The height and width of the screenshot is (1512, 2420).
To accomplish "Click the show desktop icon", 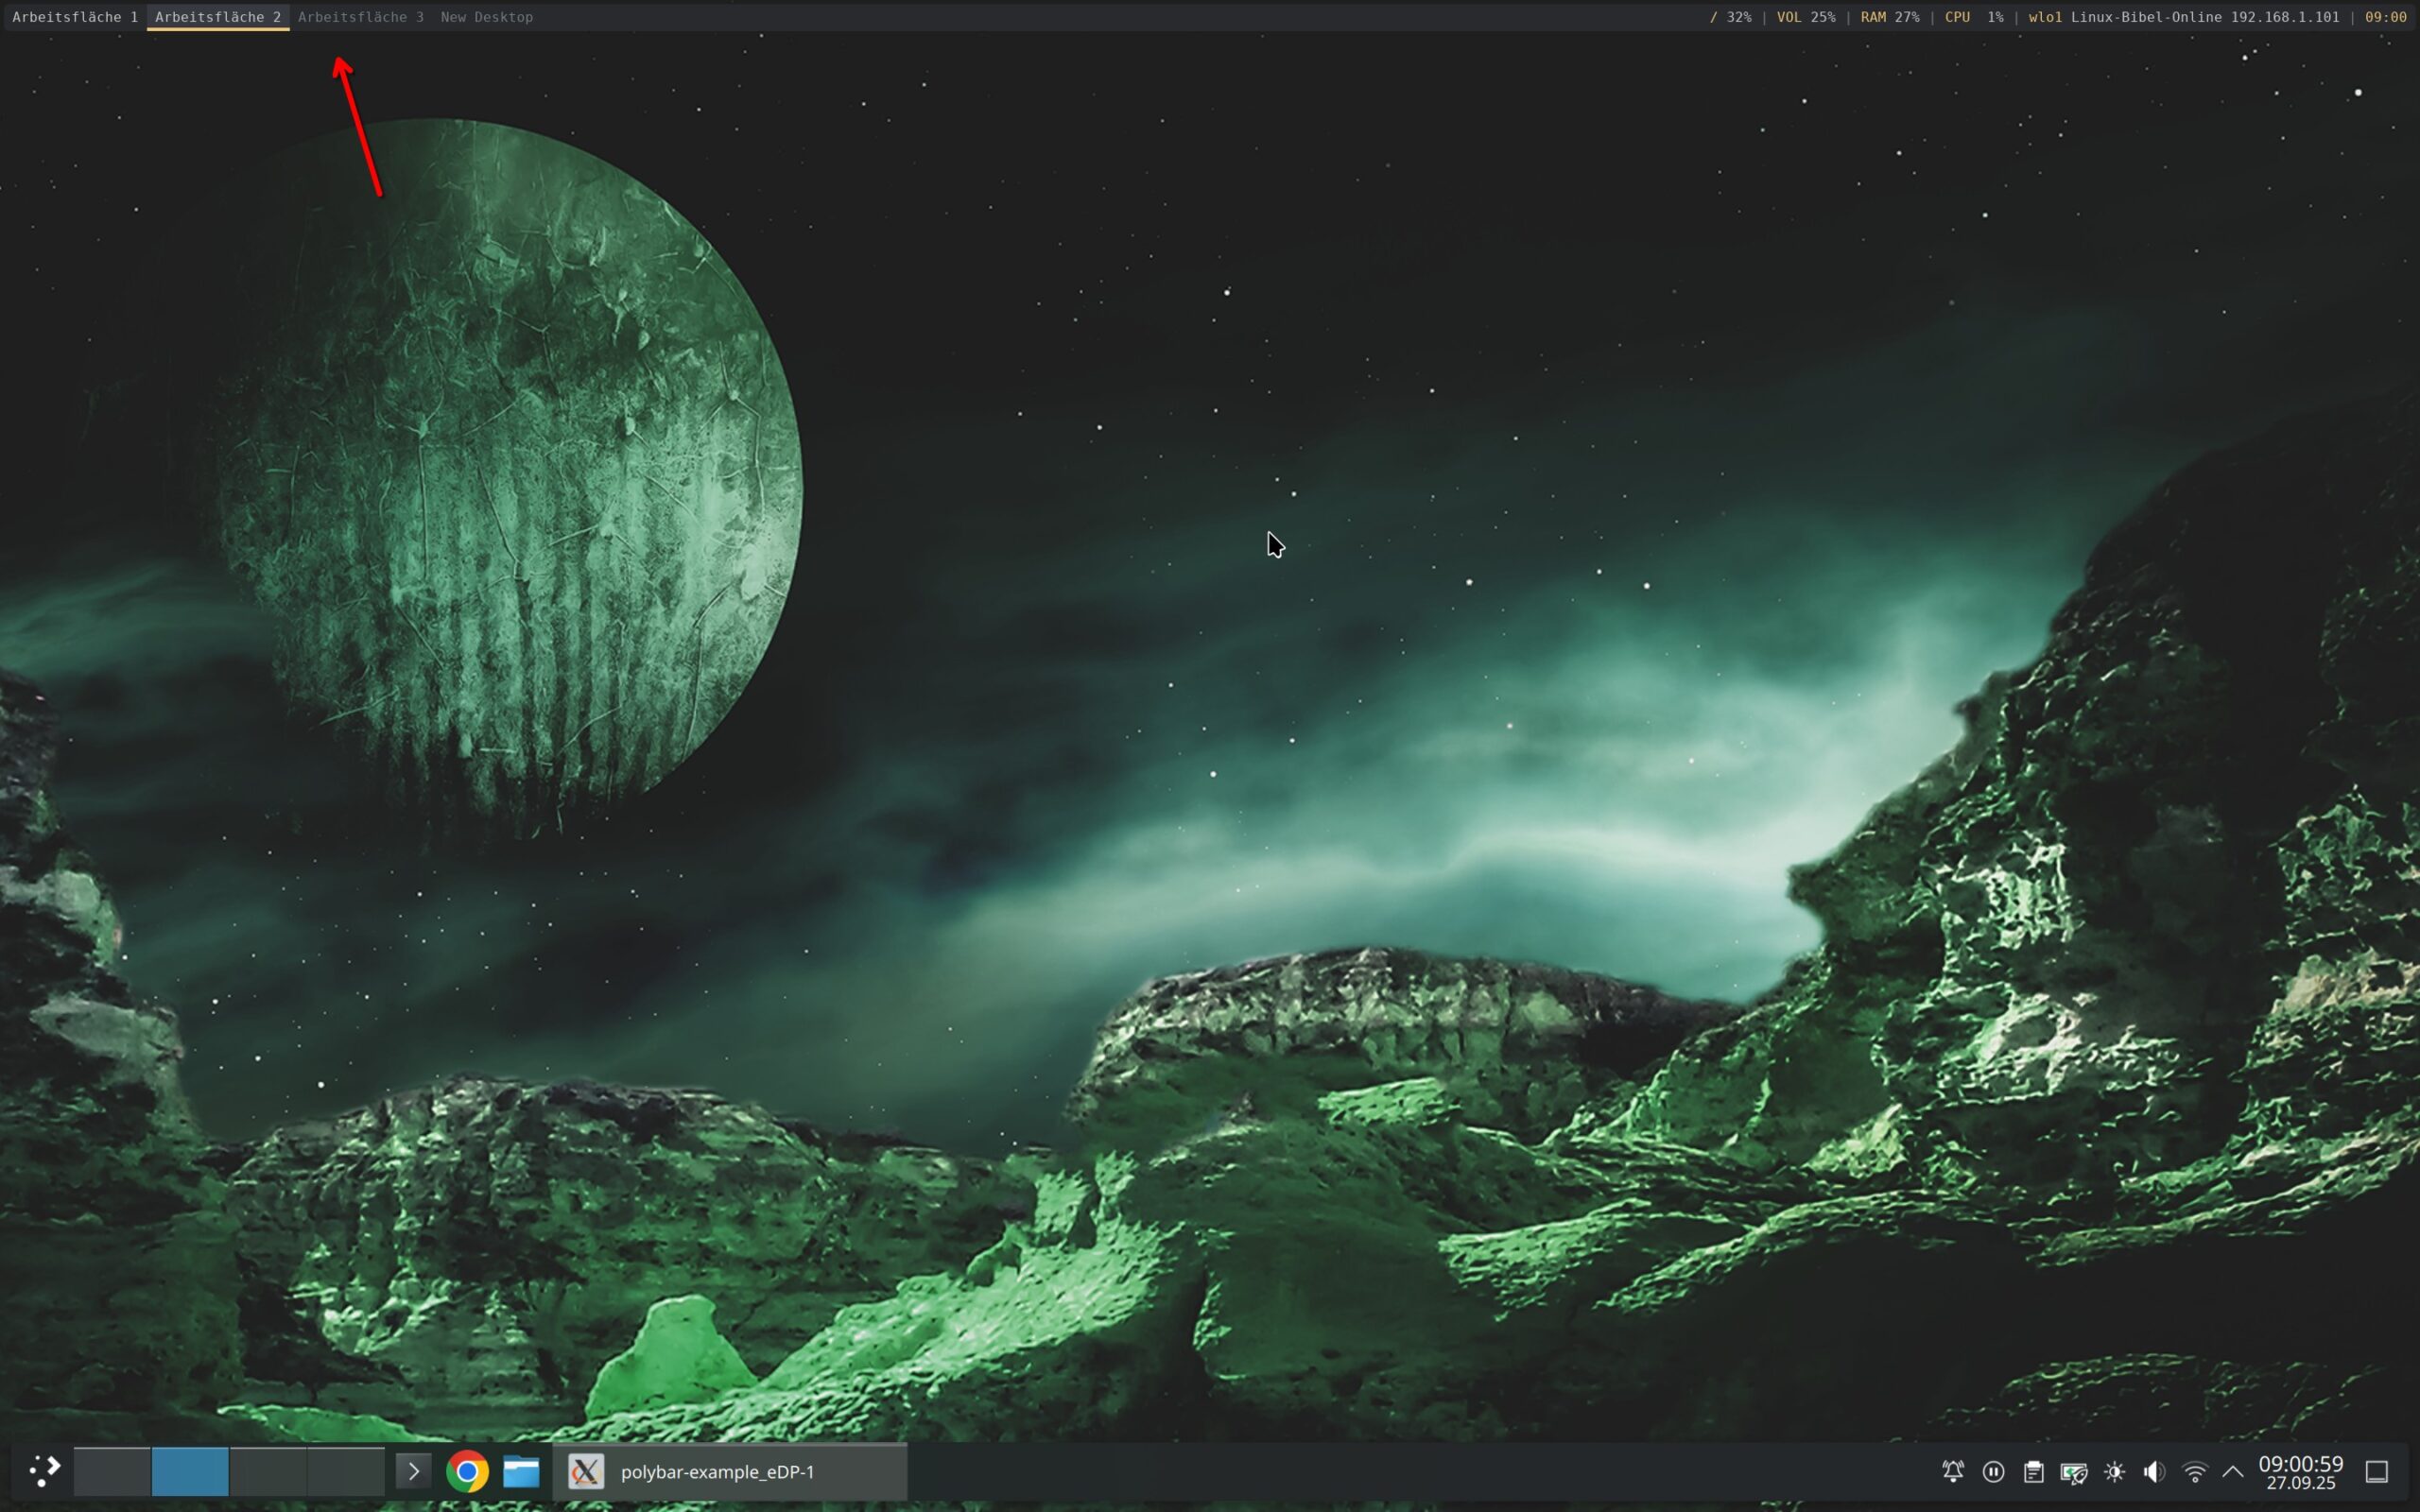I will (2377, 1471).
